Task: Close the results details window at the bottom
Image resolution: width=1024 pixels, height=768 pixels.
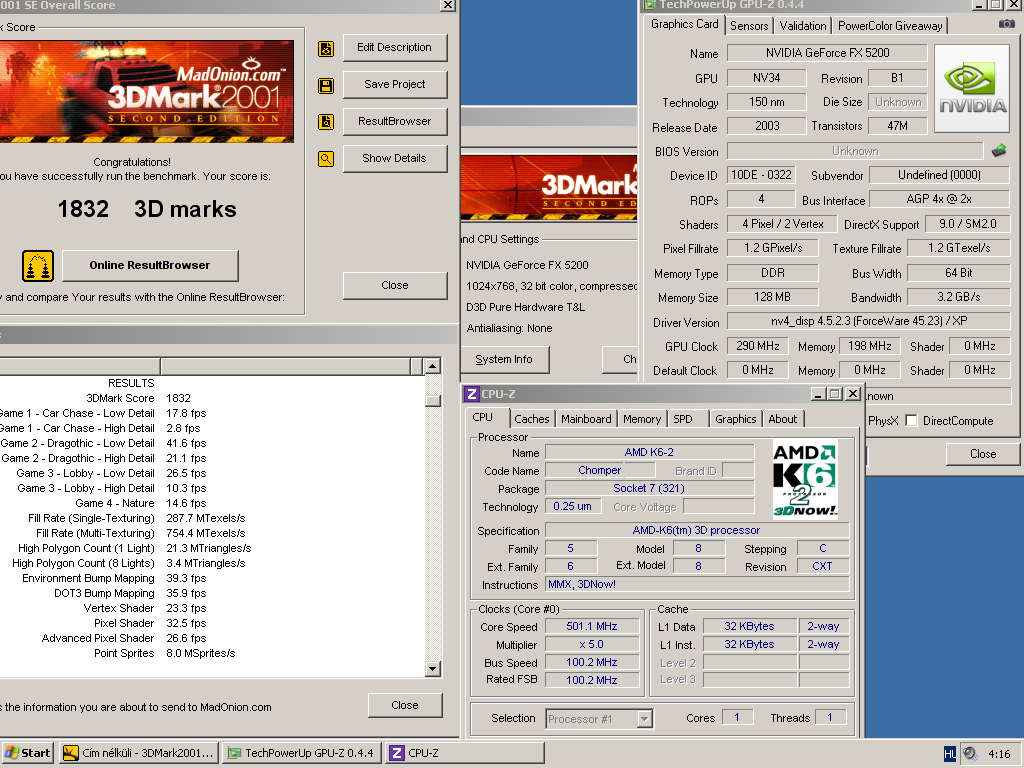Action: coord(405,705)
